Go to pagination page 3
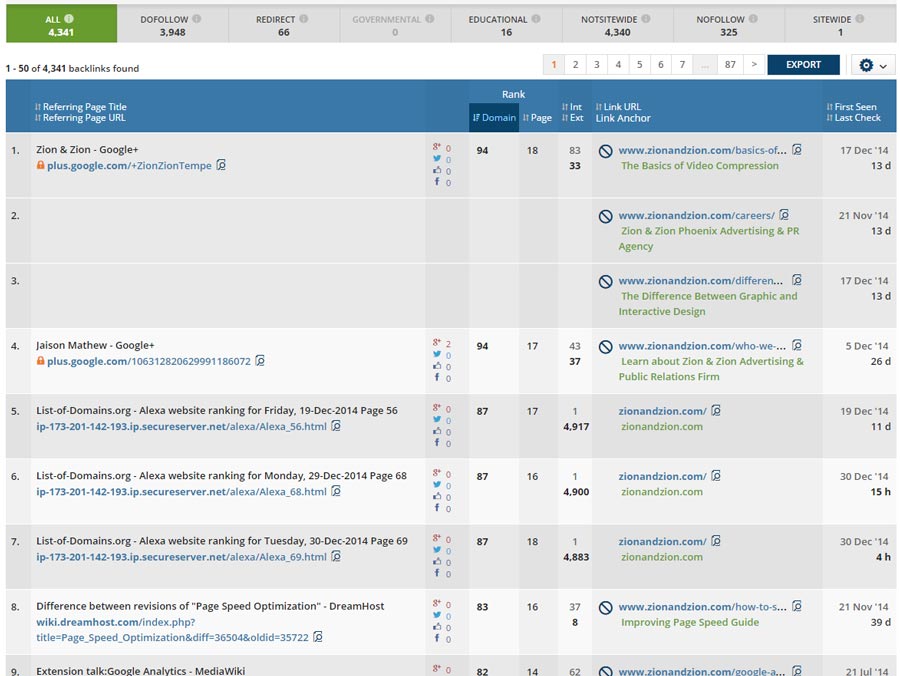Viewport: 900px width, 676px height. tap(596, 65)
